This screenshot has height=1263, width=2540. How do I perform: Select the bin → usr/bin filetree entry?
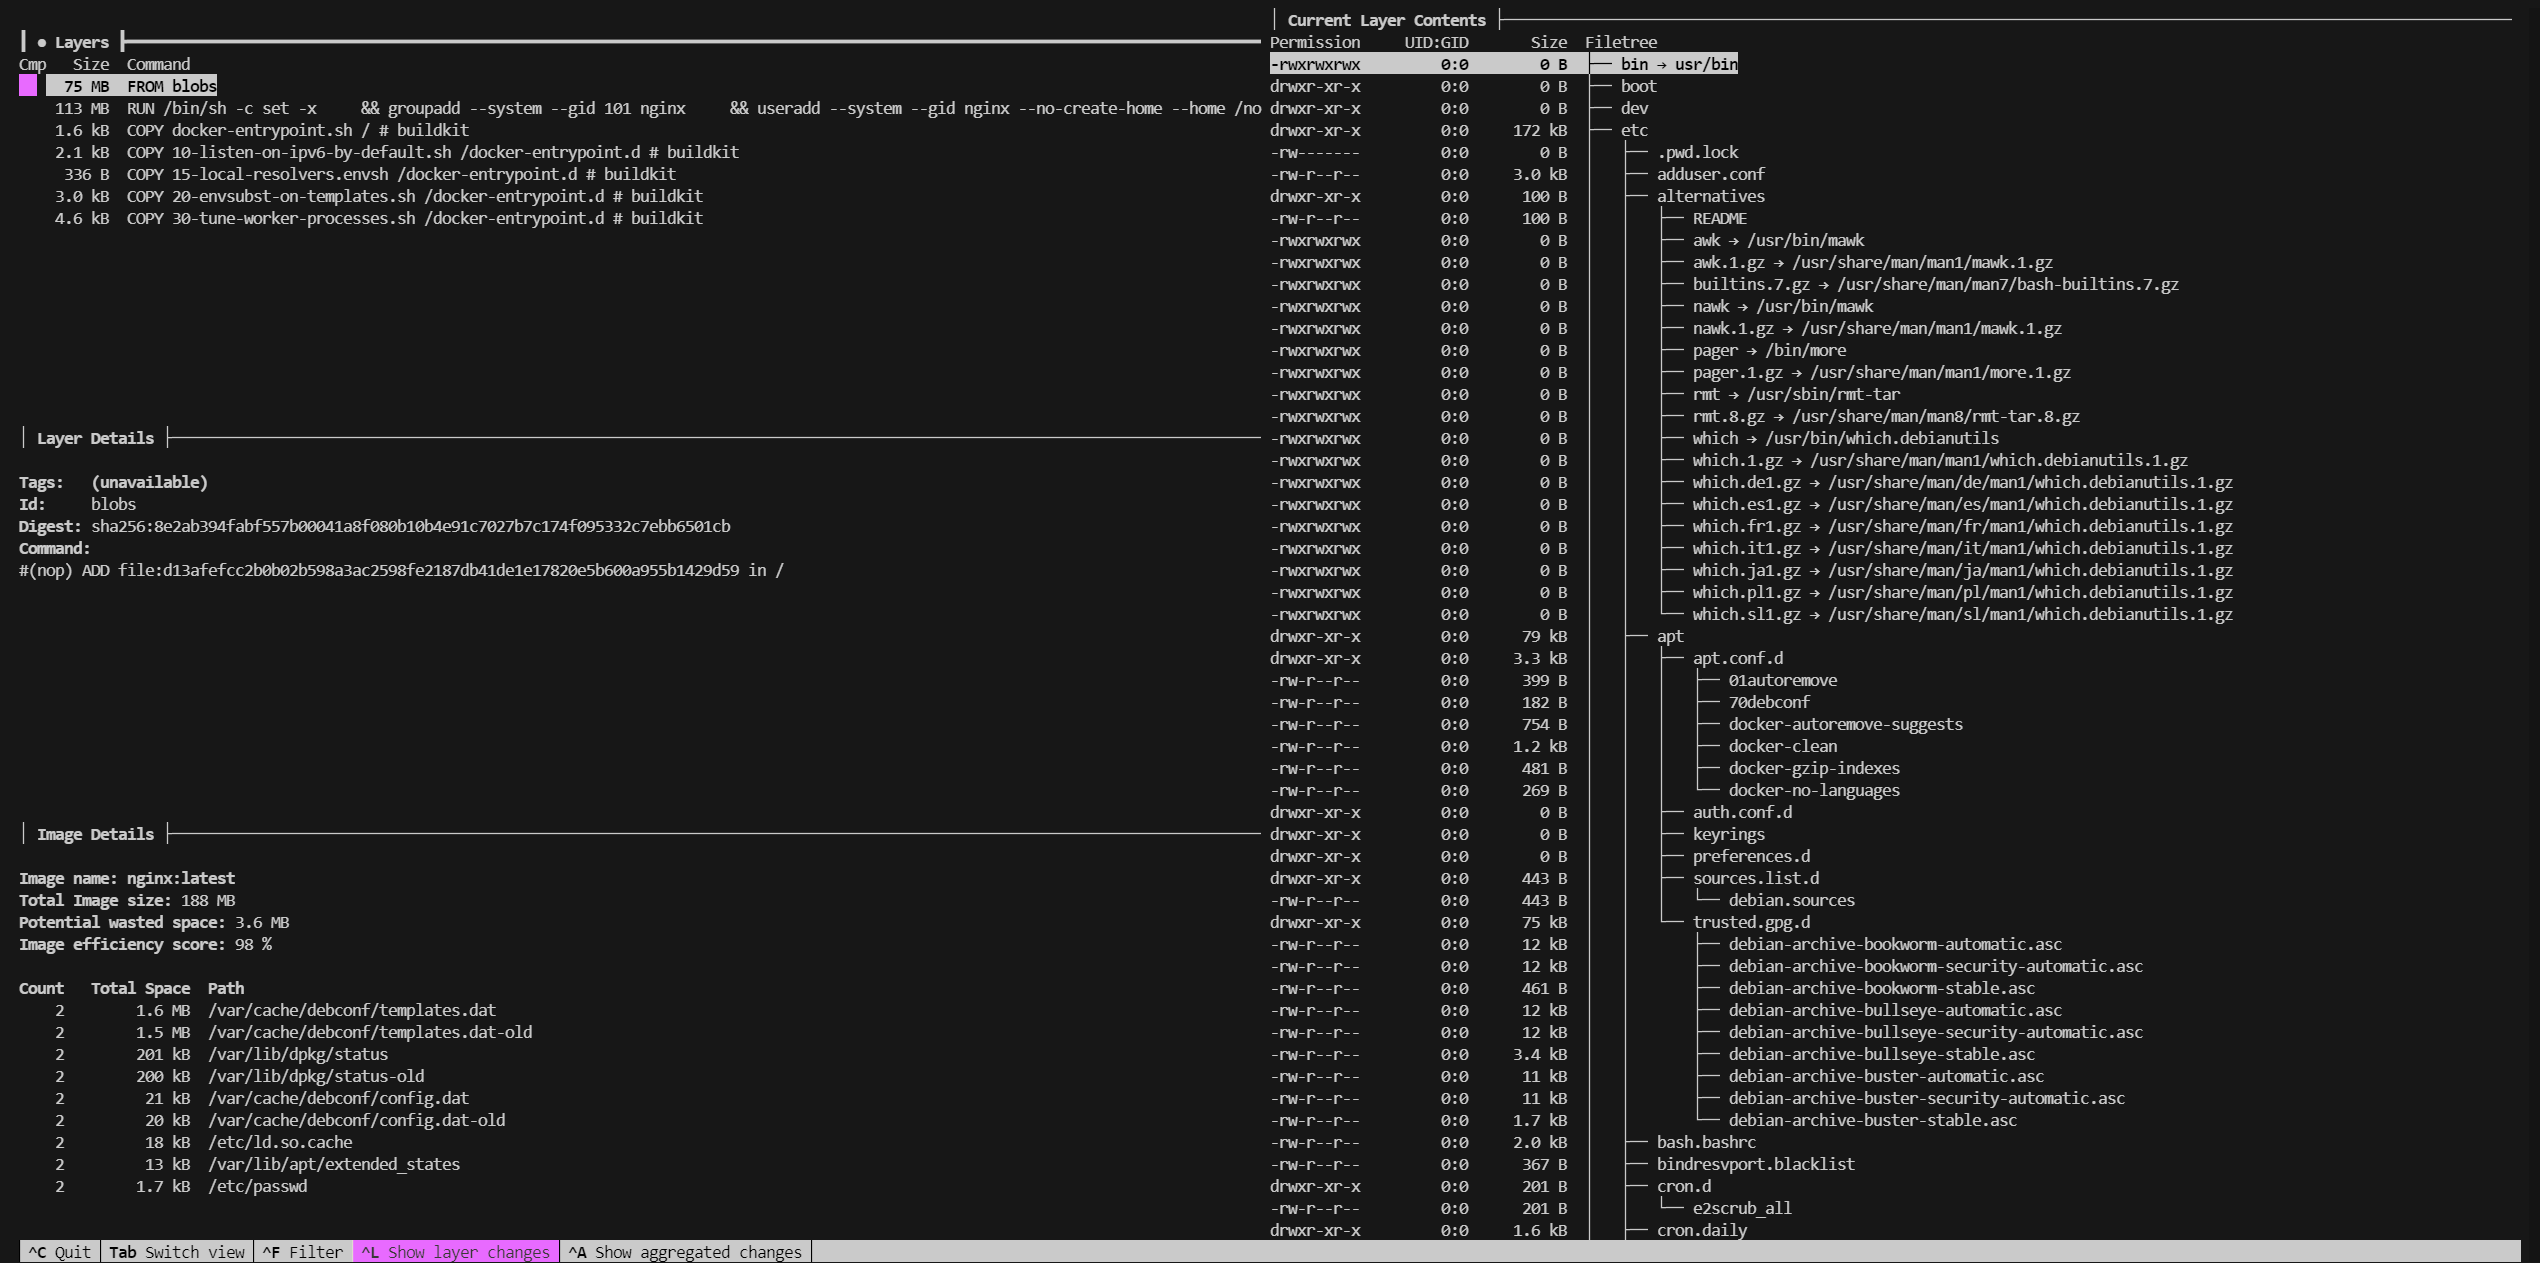1678,64
